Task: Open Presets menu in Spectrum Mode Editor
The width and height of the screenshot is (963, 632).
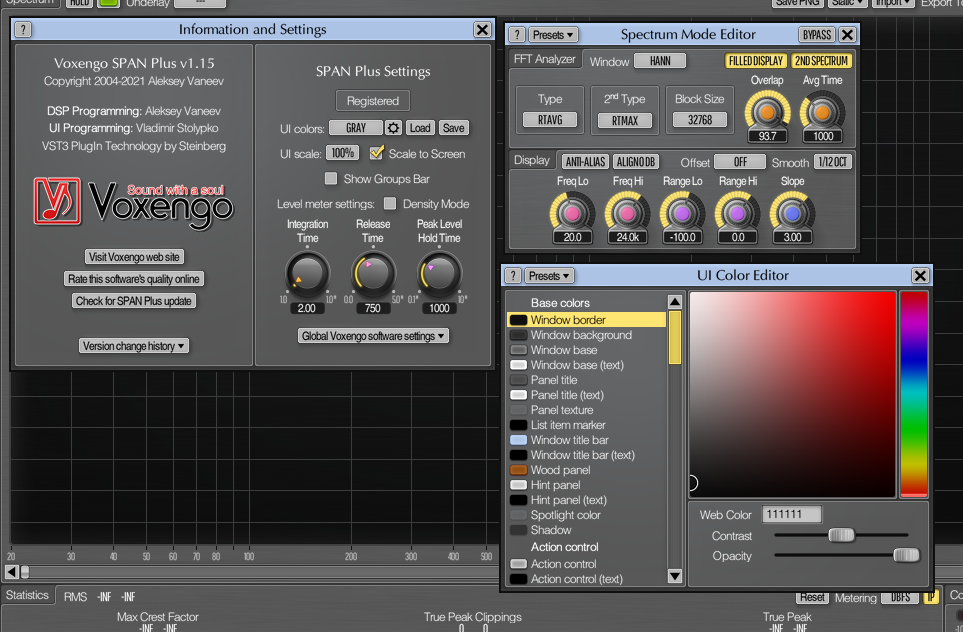Action: (x=553, y=35)
